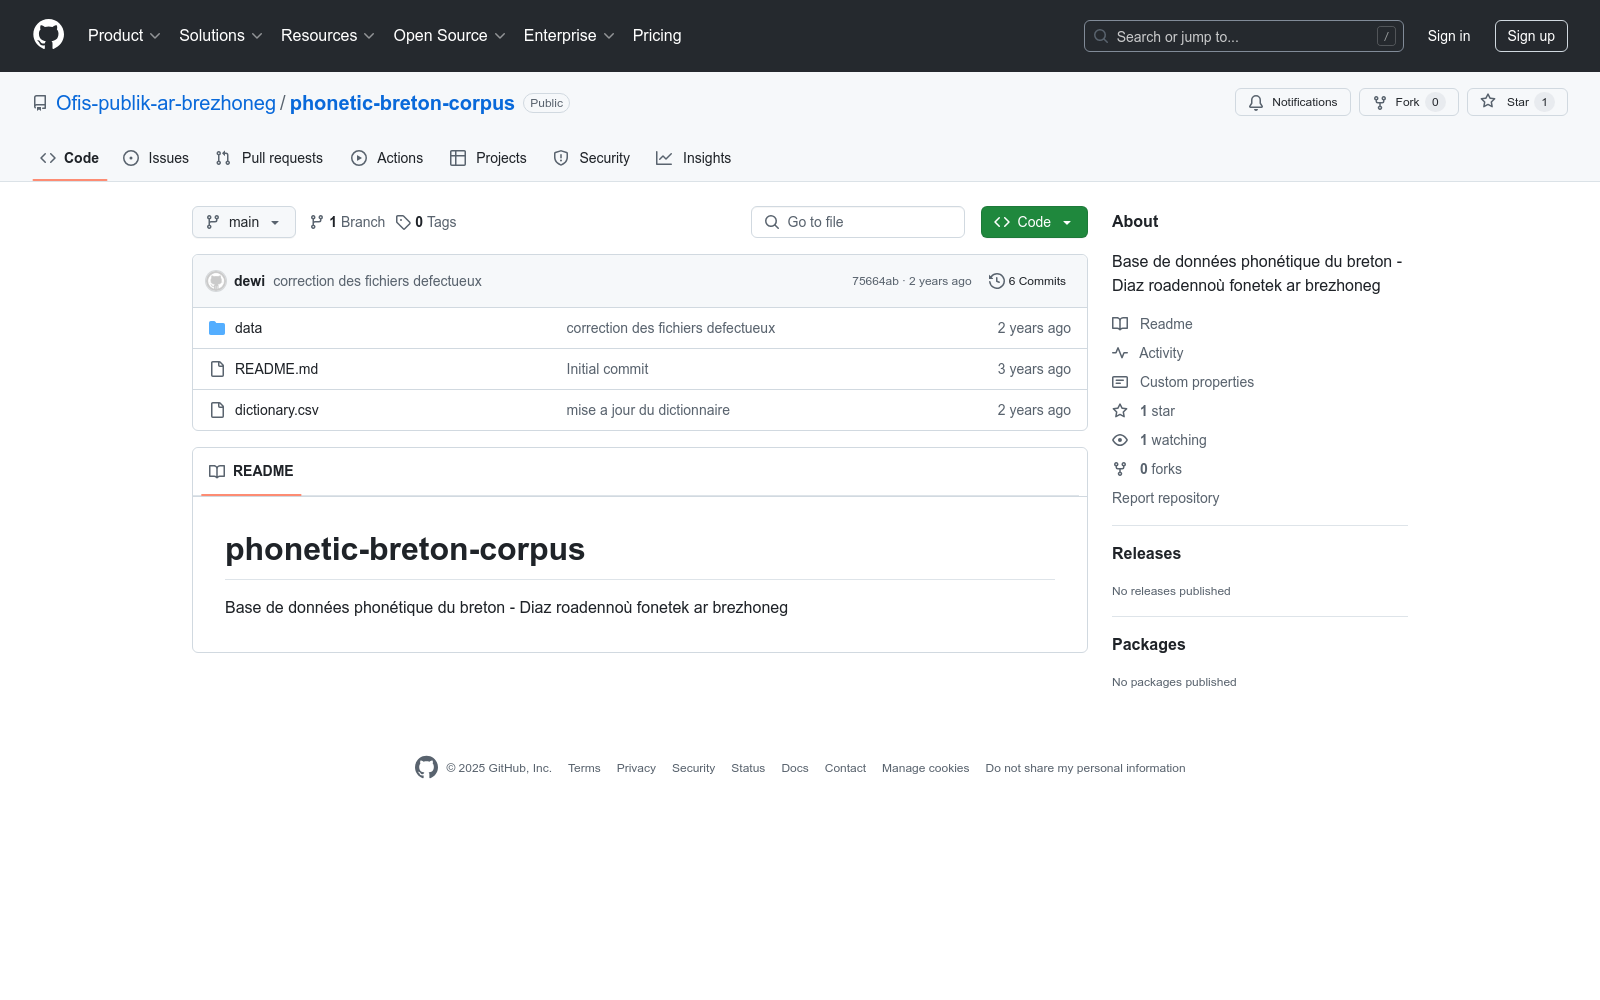Open the Pricing page
The image size is (1600, 1000).
click(657, 35)
